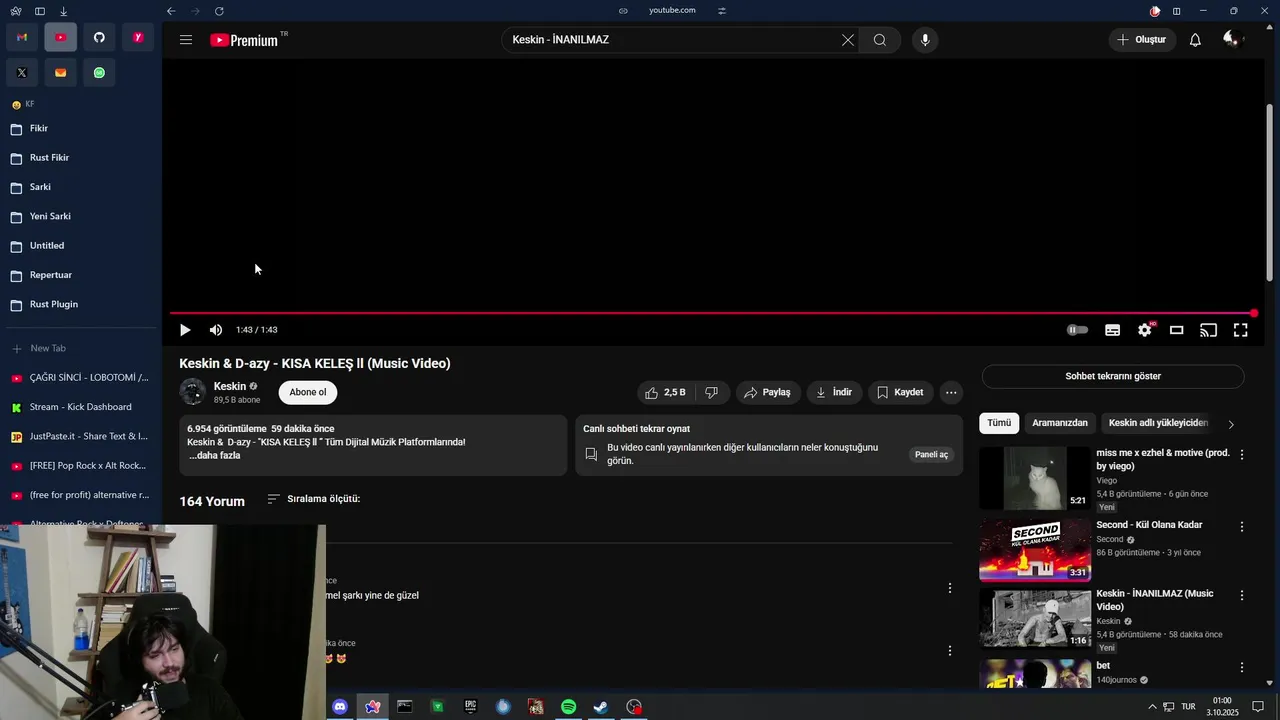Open the more actions ellipsis beside Kaydet
Image resolution: width=1280 pixels, height=720 pixels.
point(951,392)
